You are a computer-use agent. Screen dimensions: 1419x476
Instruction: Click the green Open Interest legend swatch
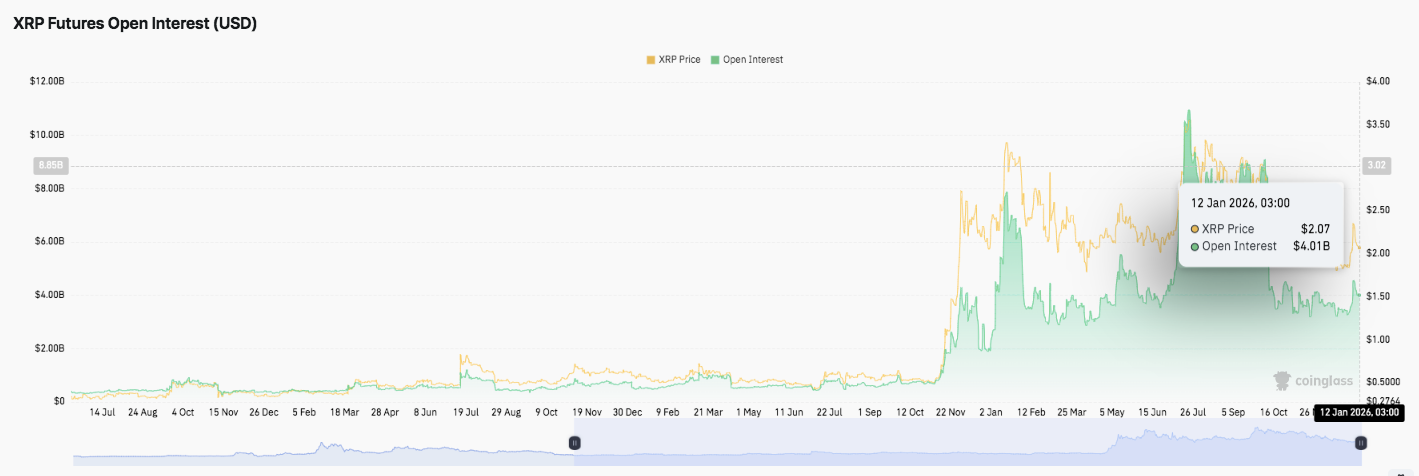coord(714,60)
